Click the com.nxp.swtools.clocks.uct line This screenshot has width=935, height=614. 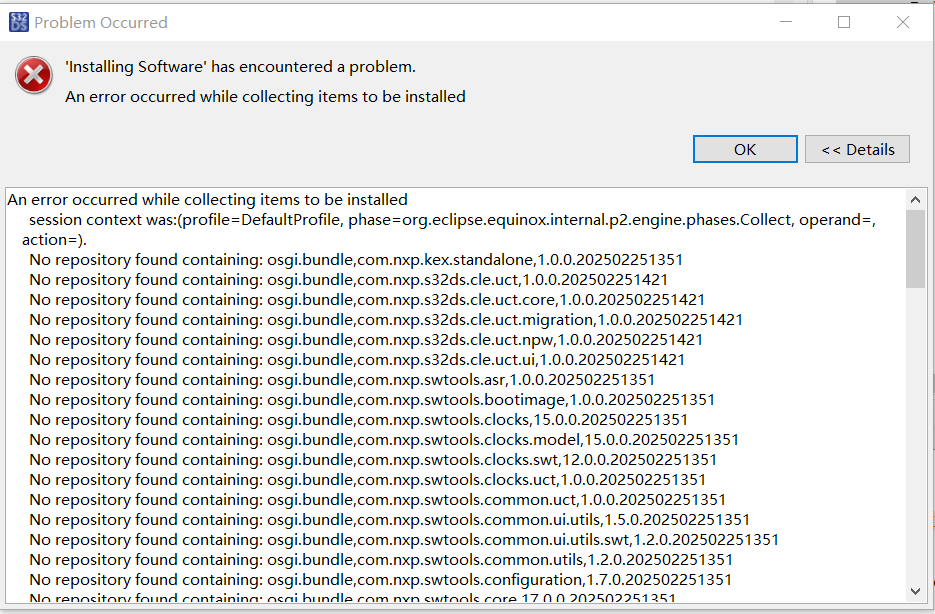point(368,480)
